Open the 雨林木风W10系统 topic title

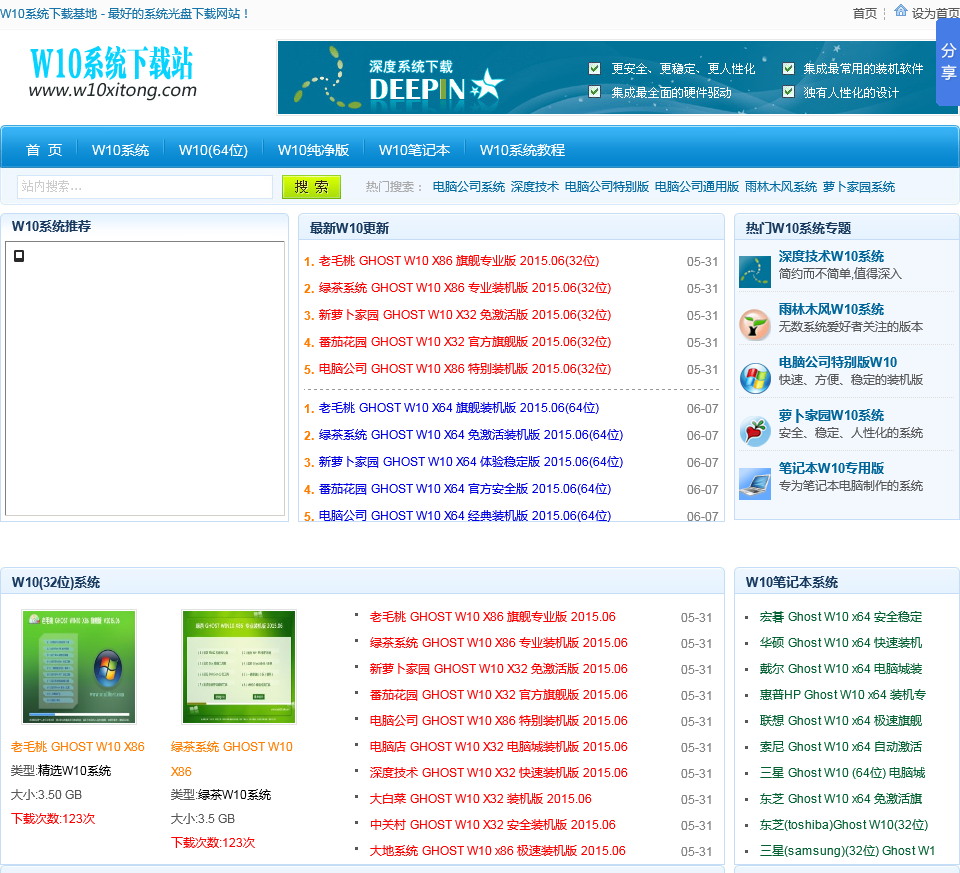point(831,309)
